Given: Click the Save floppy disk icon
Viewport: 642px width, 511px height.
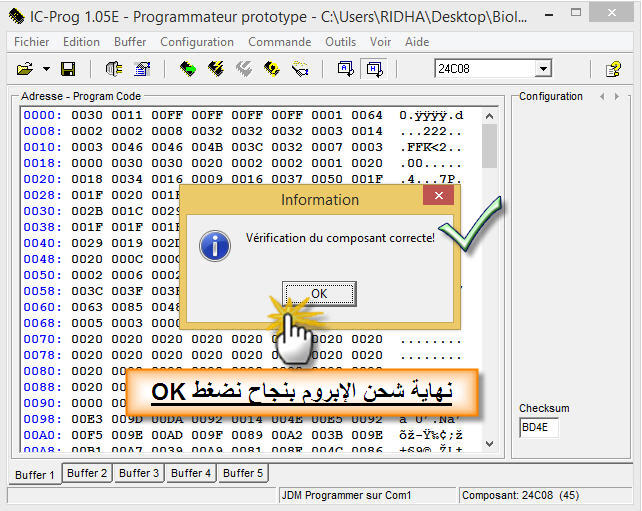Looking at the screenshot, I should pyautogui.click(x=68, y=69).
